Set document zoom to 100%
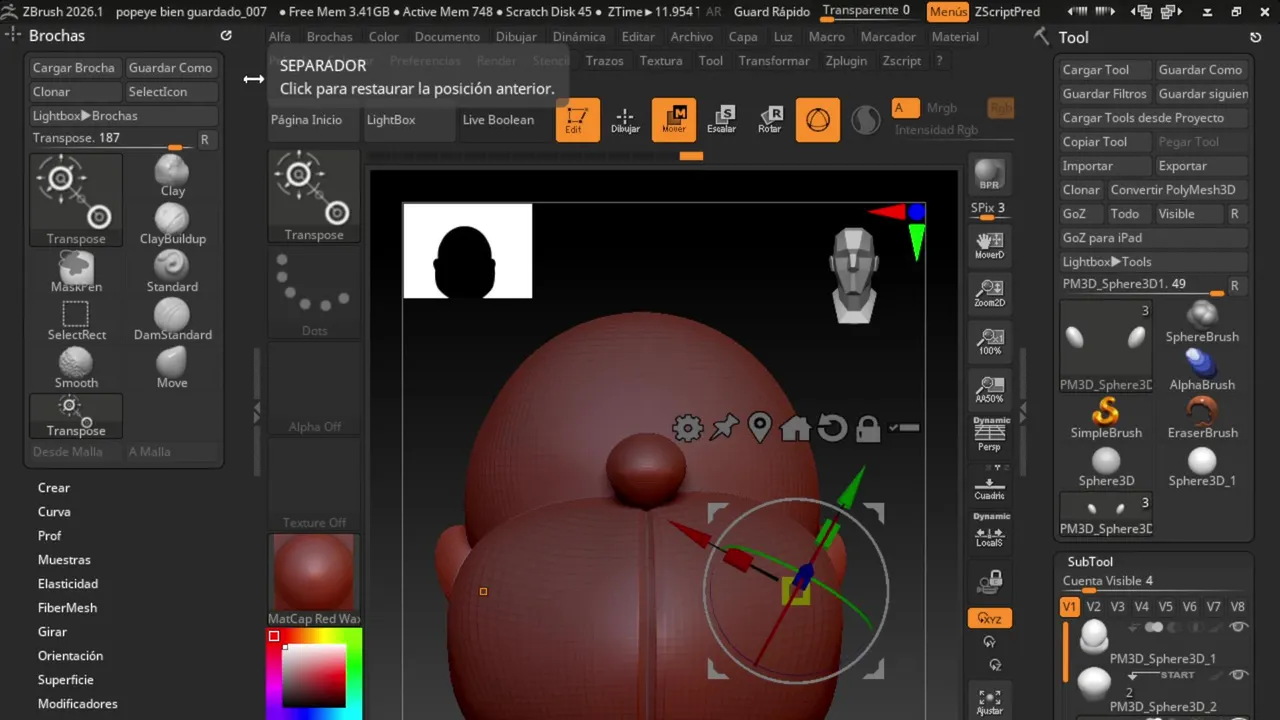Viewport: 1280px width, 720px height. point(990,341)
